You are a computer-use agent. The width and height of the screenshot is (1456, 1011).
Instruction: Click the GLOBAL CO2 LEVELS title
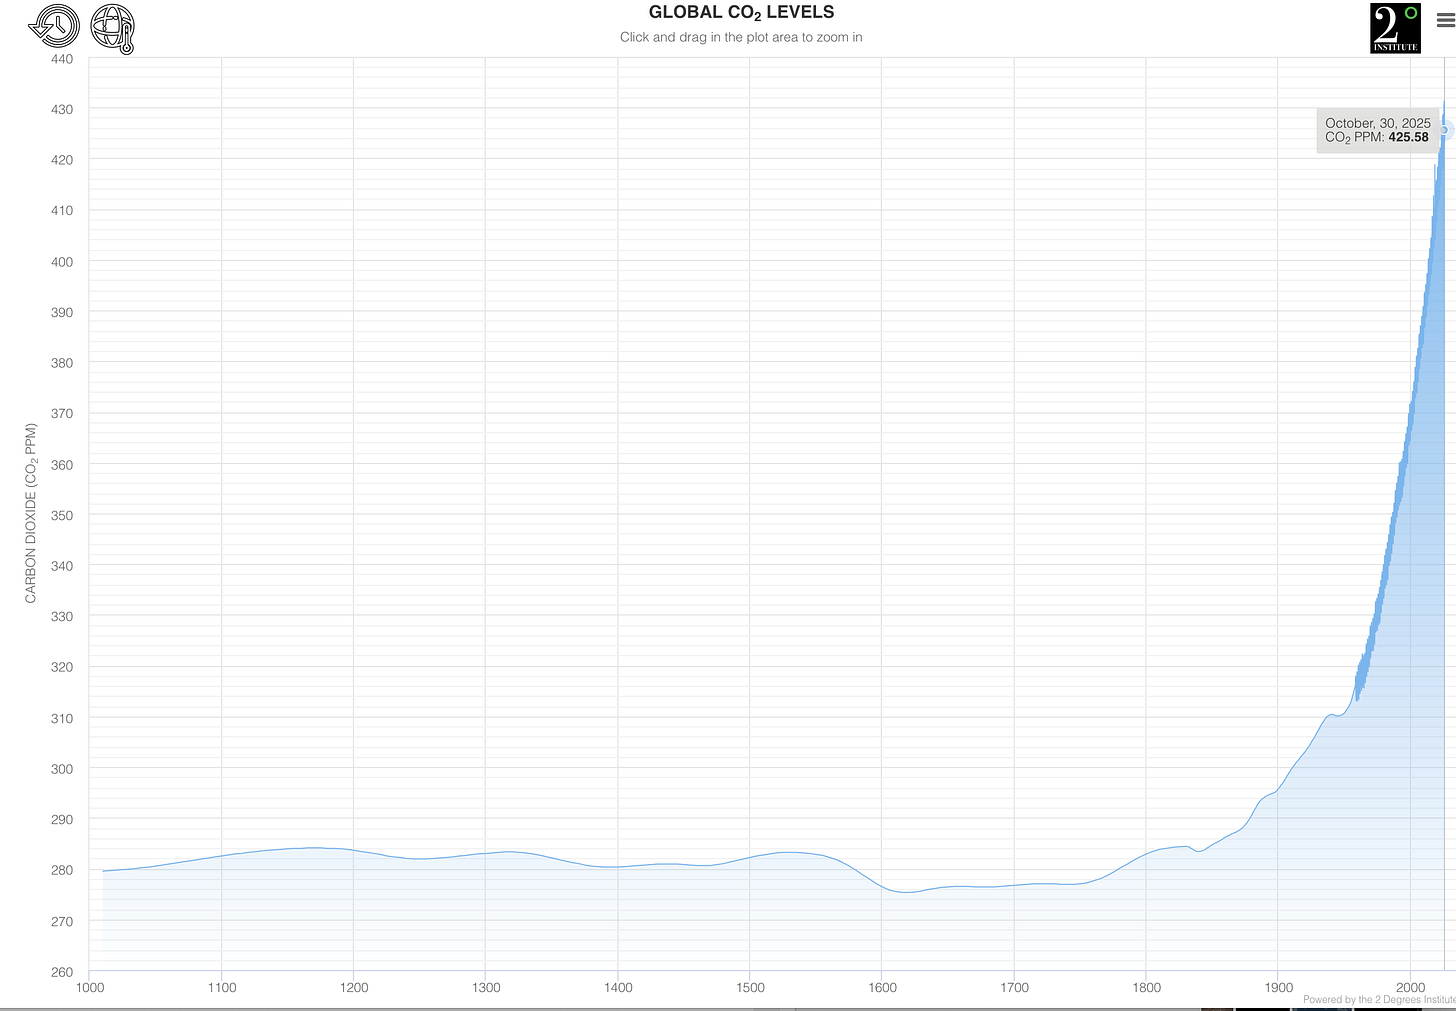740,12
